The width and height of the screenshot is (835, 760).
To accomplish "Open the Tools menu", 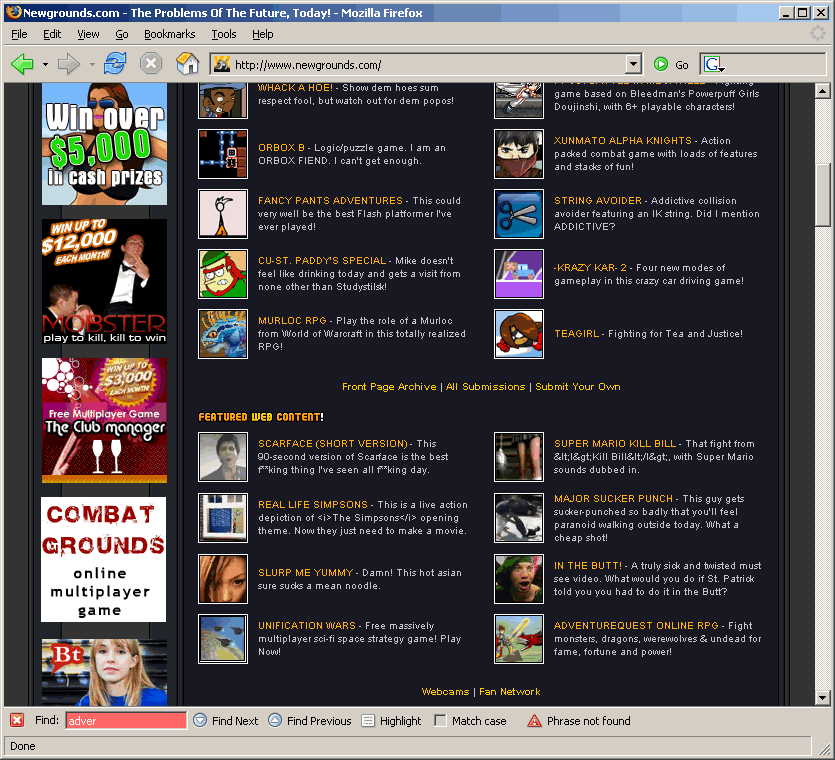I will point(224,34).
